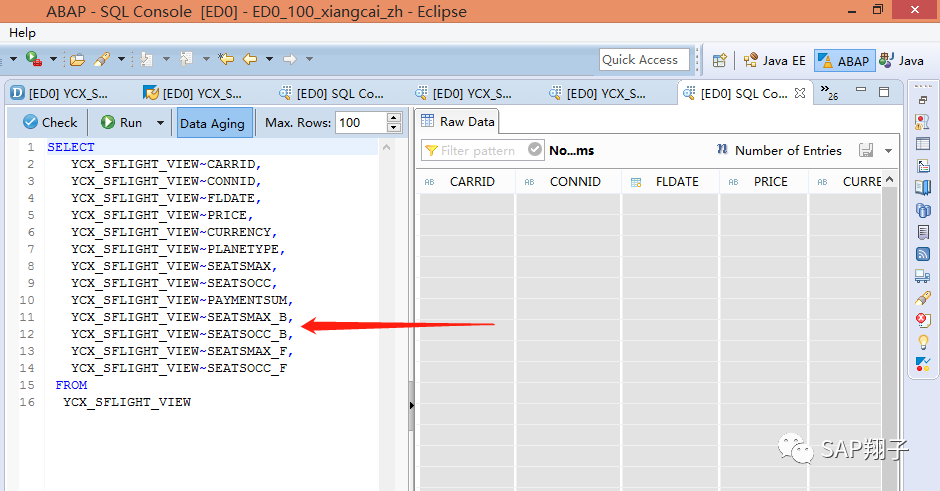Open the document page icon in right trim

pos(923,232)
